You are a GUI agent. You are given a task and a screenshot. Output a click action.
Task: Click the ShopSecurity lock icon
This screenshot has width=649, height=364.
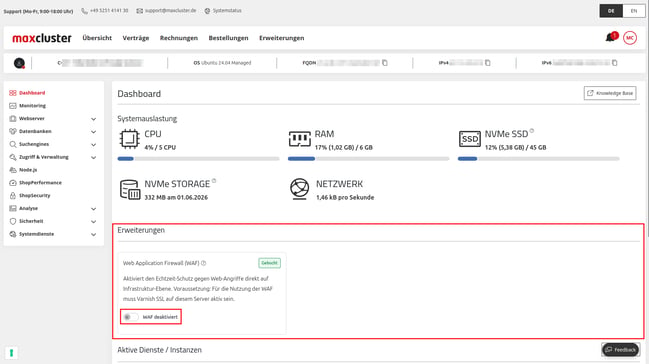tap(13, 195)
